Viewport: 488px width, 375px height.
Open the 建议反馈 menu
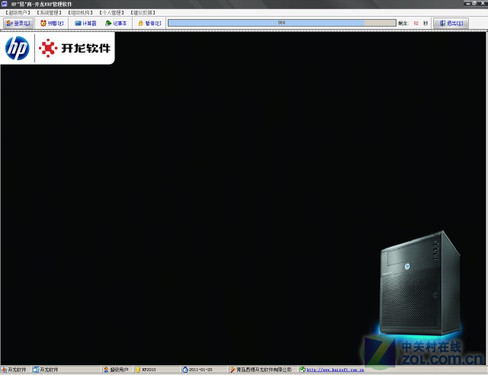[x=143, y=13]
